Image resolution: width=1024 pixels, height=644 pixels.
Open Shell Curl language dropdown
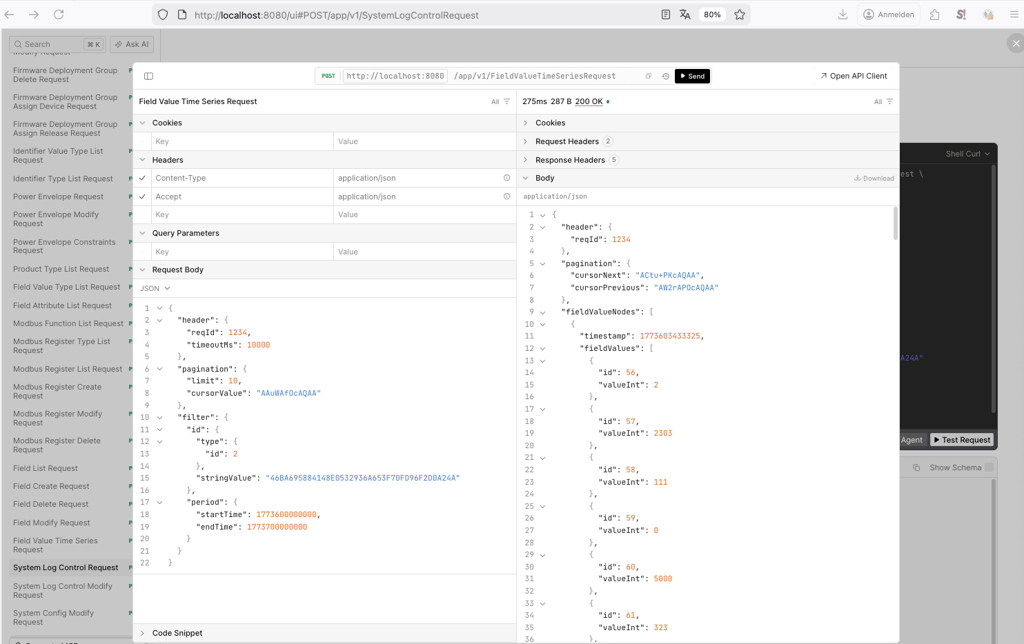click(967, 154)
